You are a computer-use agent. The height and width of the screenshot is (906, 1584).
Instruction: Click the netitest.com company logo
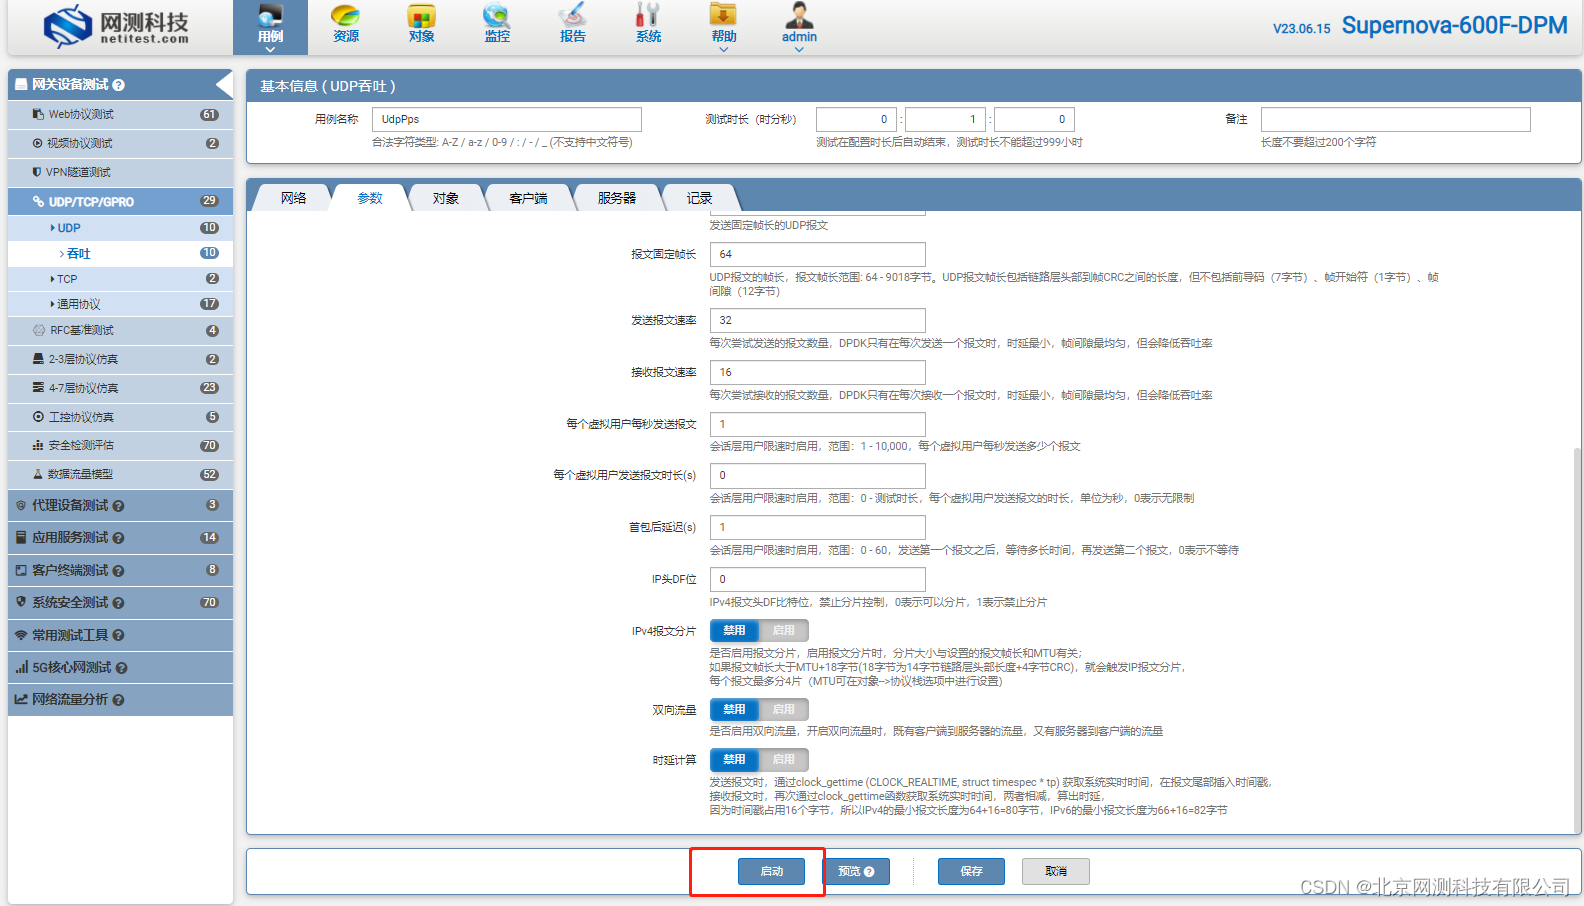pos(117,27)
